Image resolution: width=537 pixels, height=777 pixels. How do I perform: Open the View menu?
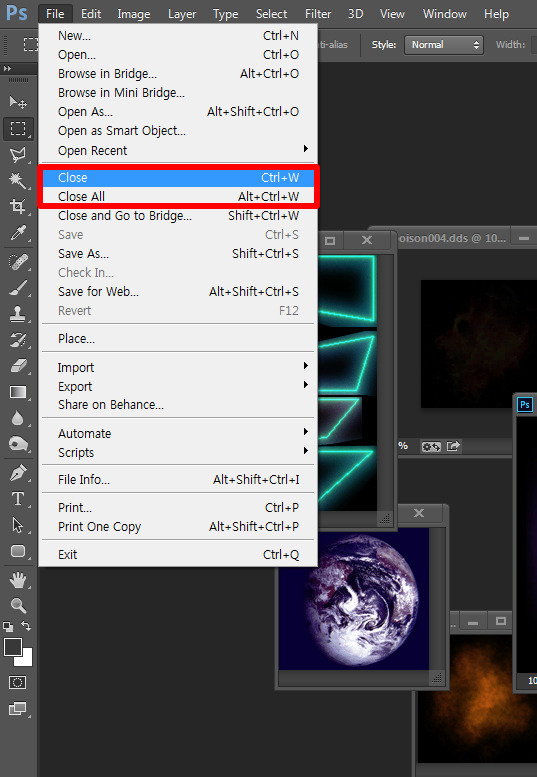[392, 14]
